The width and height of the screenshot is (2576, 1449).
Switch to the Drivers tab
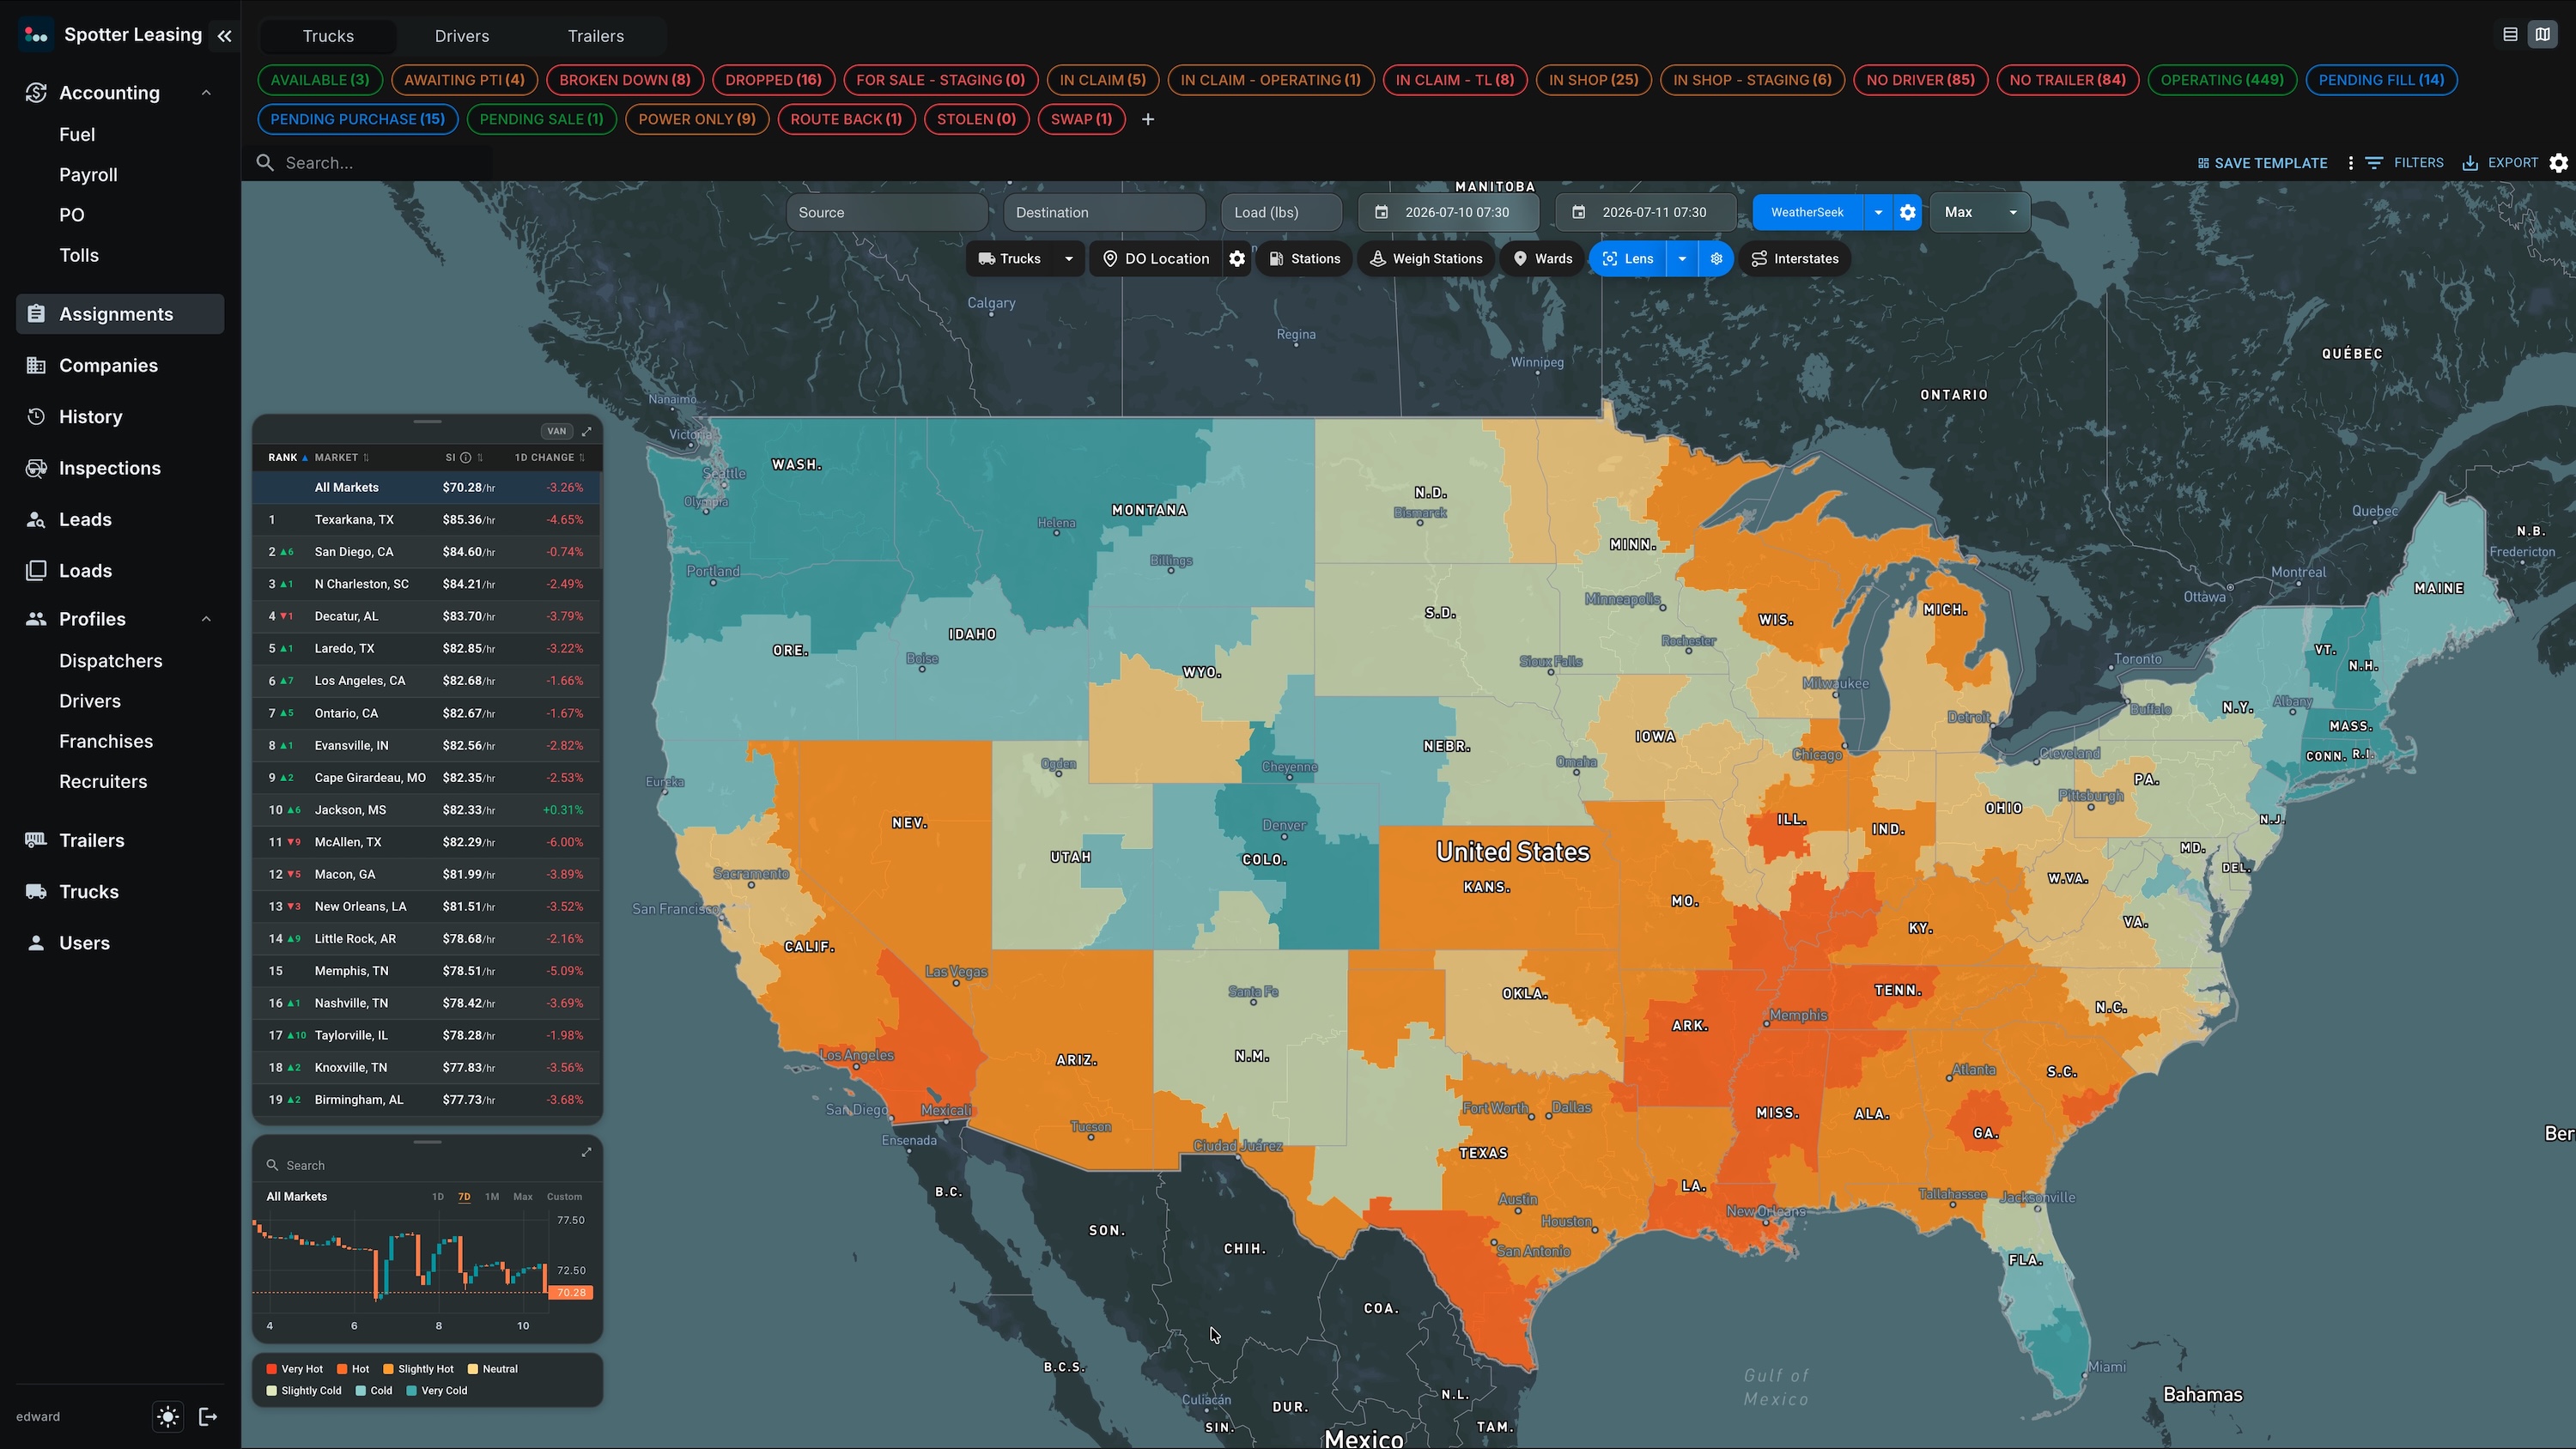tap(462, 36)
